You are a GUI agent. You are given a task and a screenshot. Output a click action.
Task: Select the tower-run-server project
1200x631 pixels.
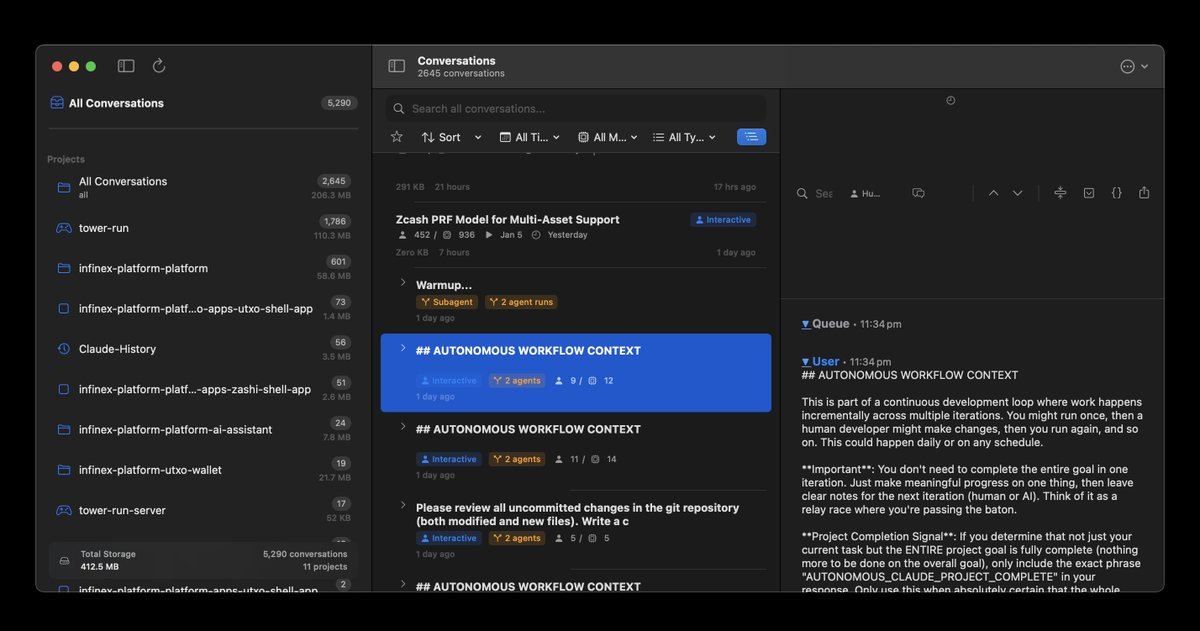(x=203, y=510)
